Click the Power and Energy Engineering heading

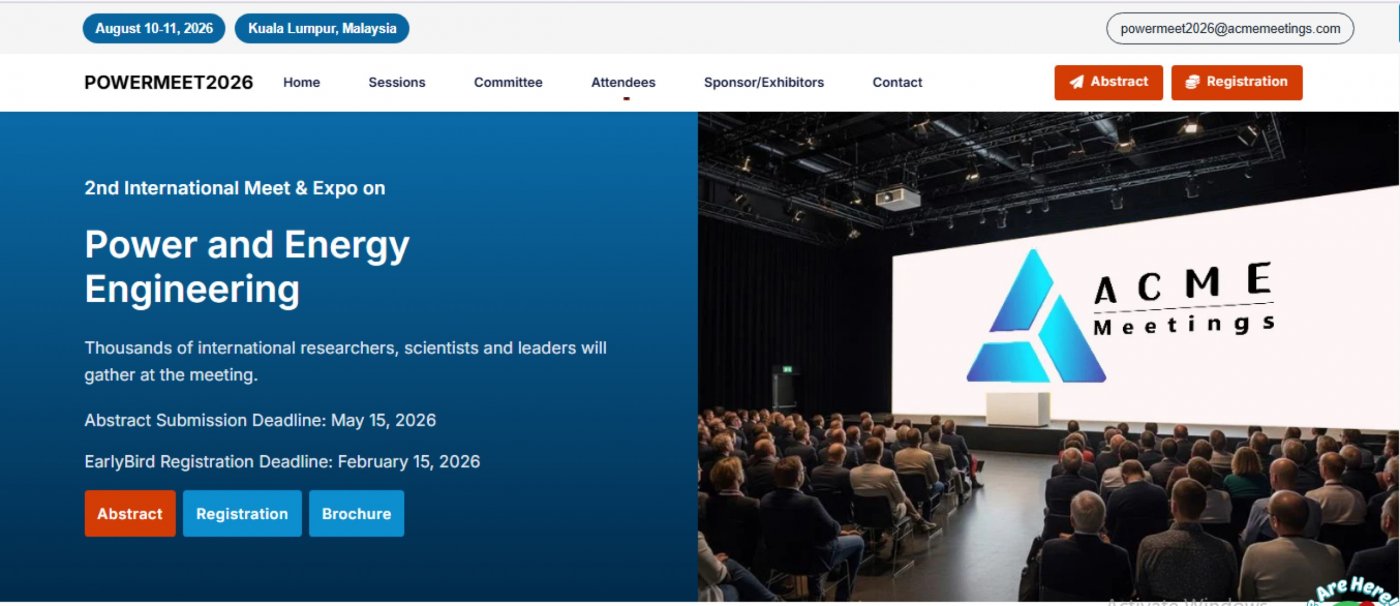(247, 267)
